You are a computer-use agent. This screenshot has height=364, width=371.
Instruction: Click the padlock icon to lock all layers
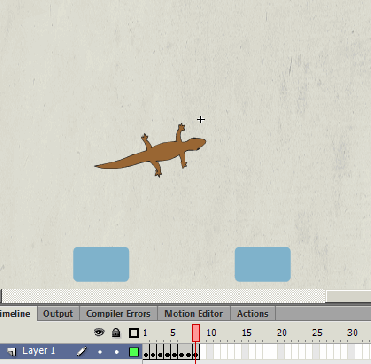116,332
